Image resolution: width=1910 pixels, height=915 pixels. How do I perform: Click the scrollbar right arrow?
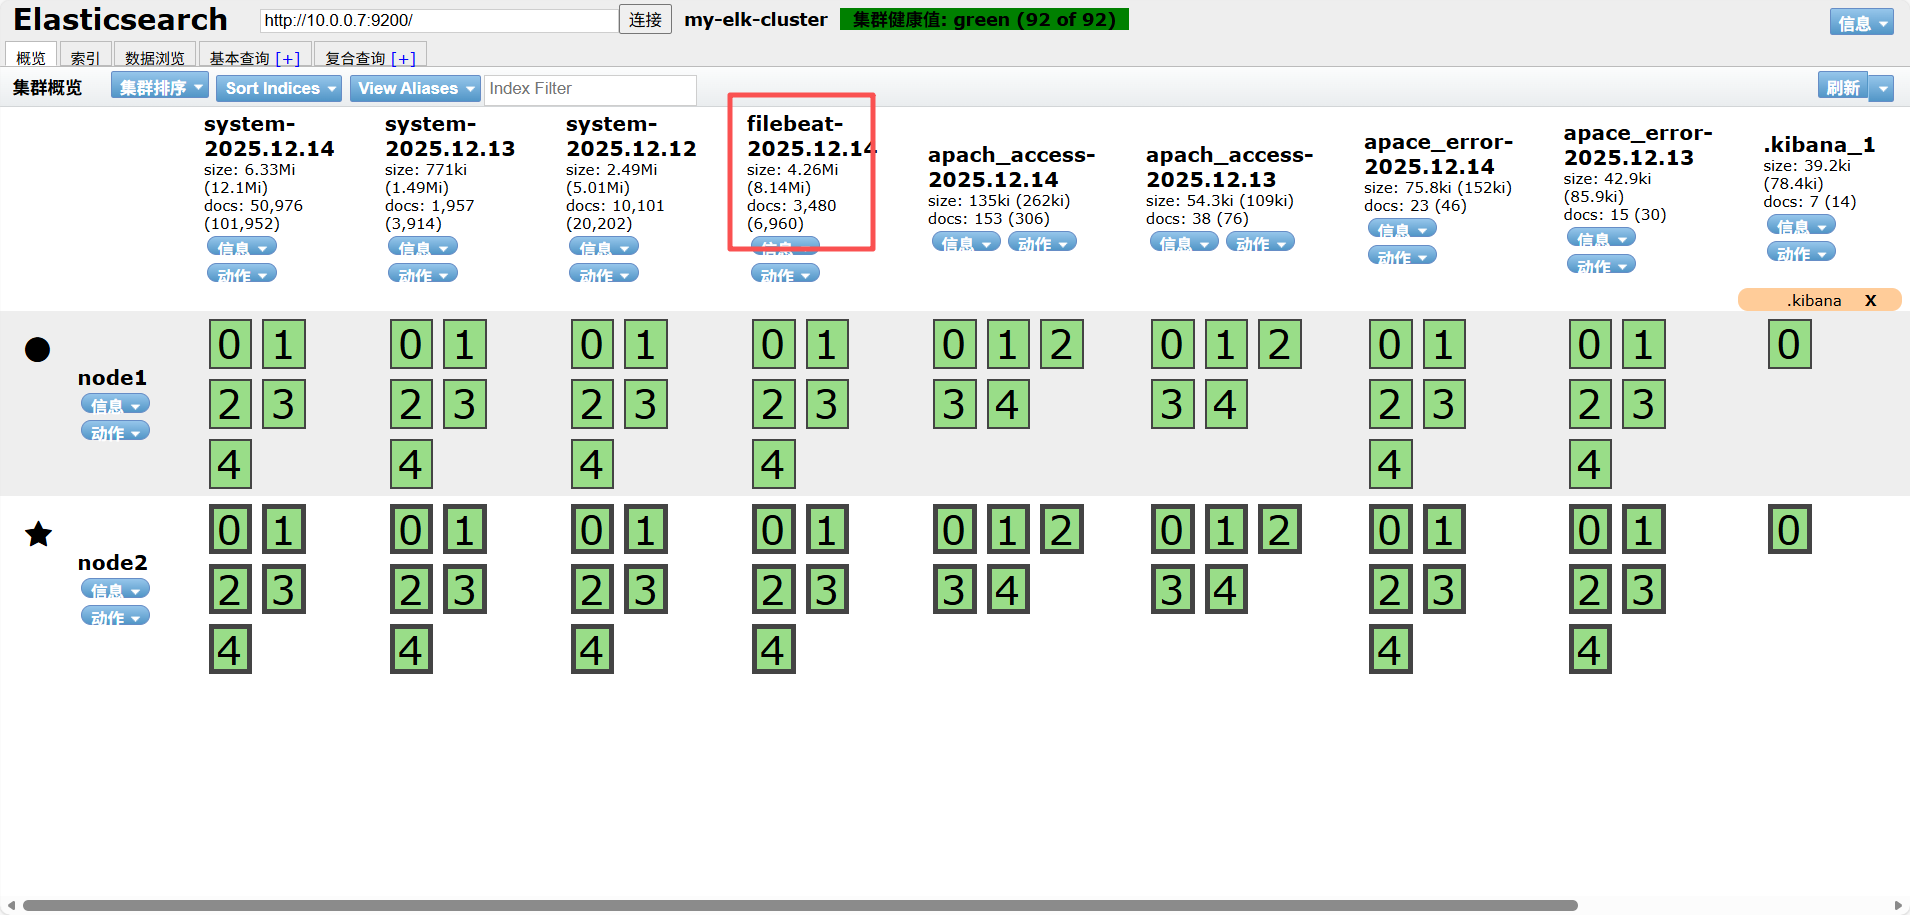[x=1898, y=905]
